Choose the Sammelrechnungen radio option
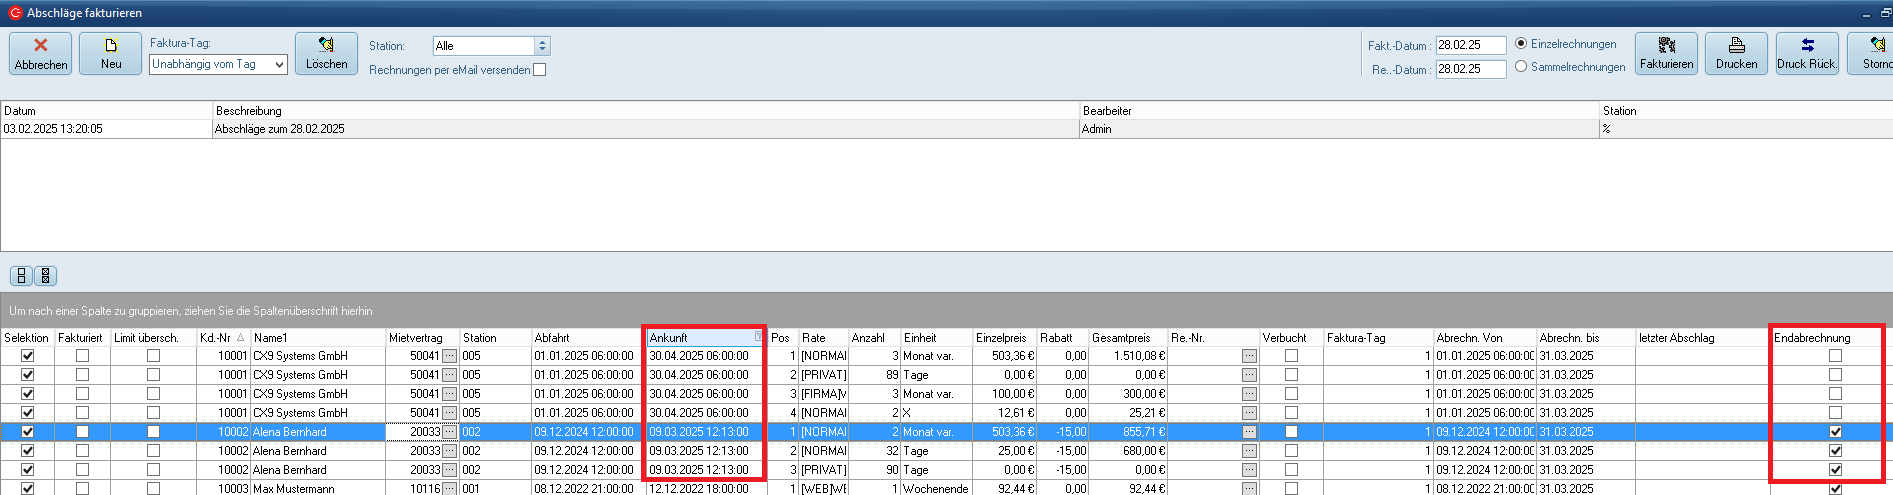This screenshot has width=1893, height=495. [1521, 67]
